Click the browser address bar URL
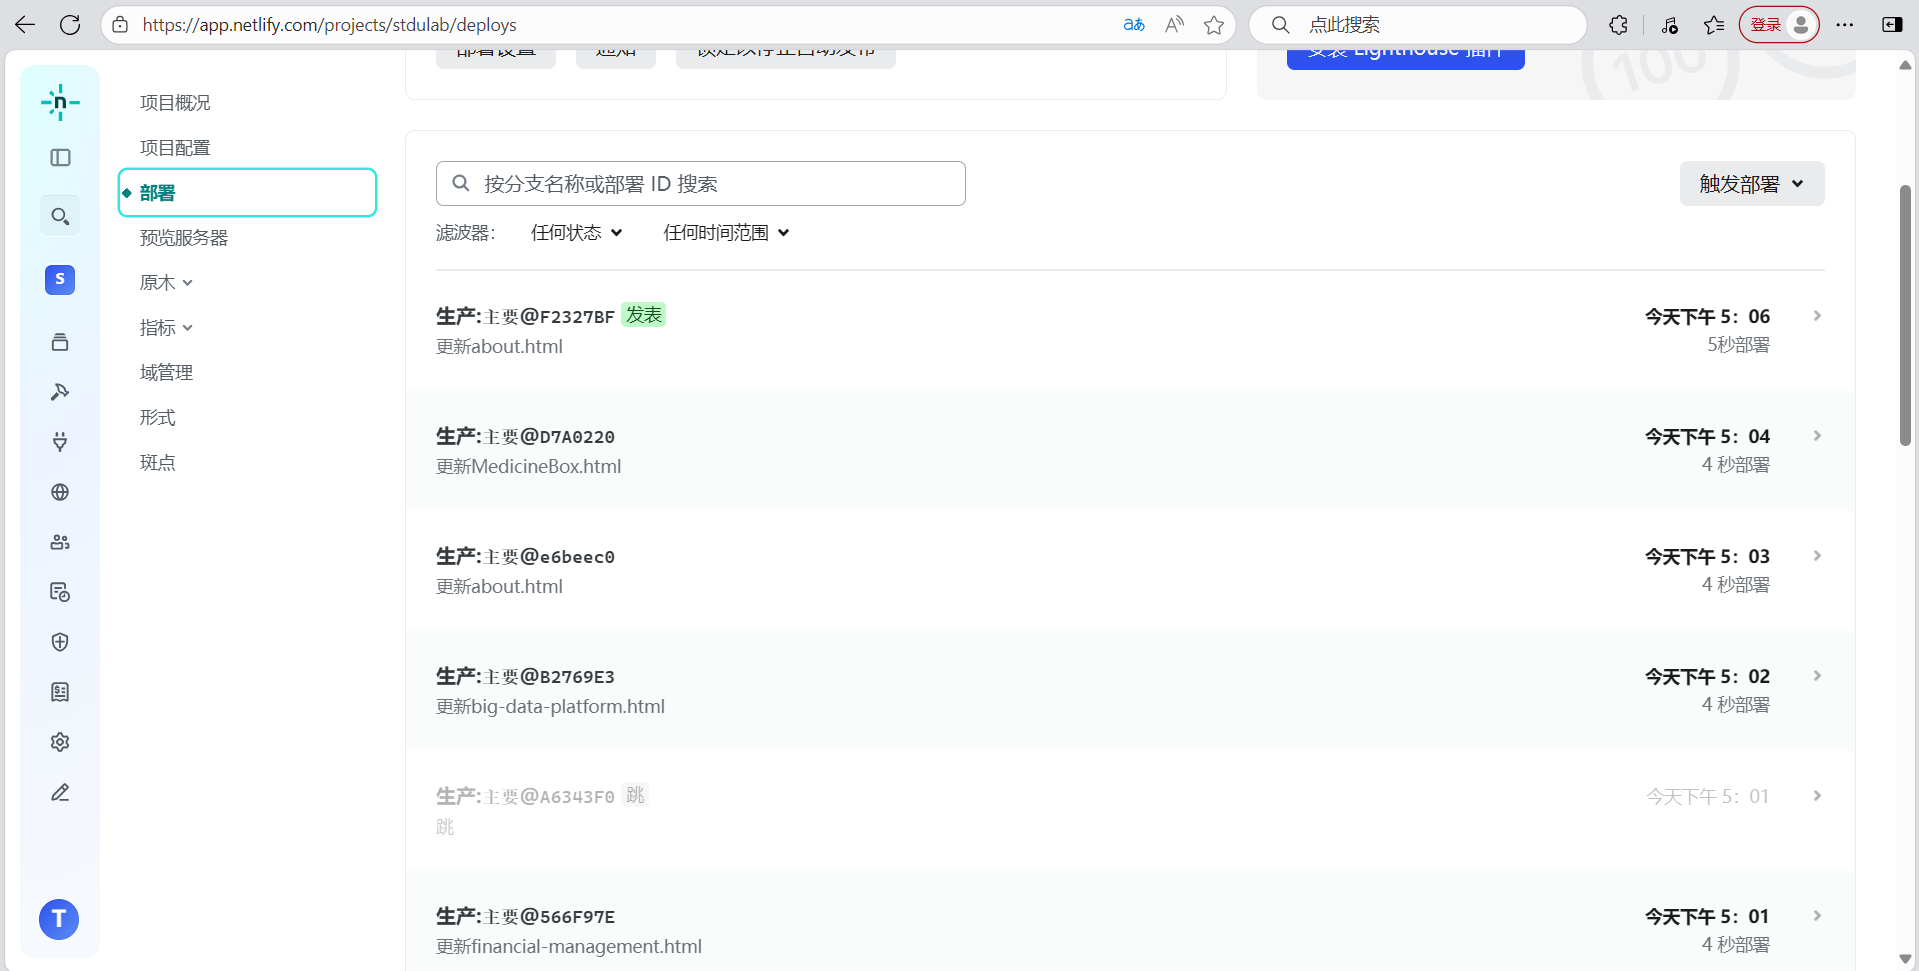The width and height of the screenshot is (1919, 971). click(x=330, y=25)
